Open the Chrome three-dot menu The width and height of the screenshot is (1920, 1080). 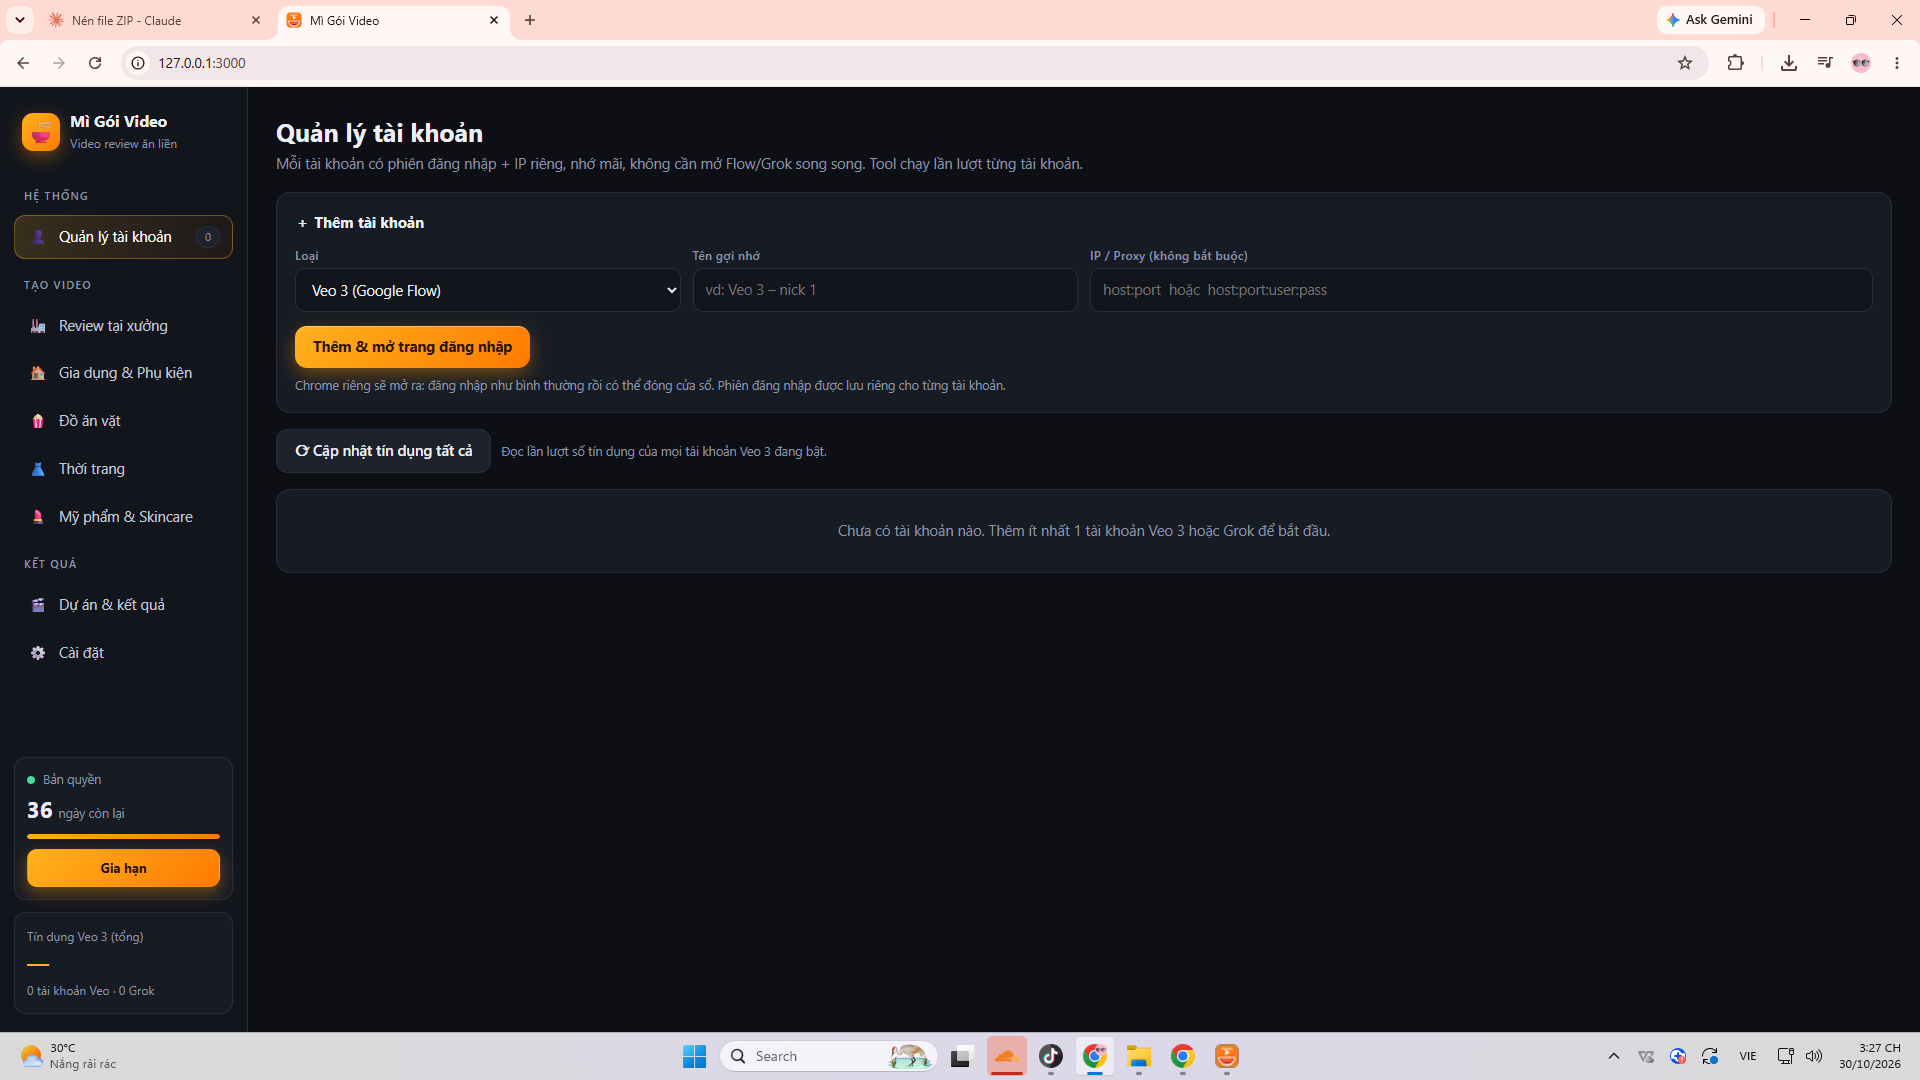coord(1897,63)
